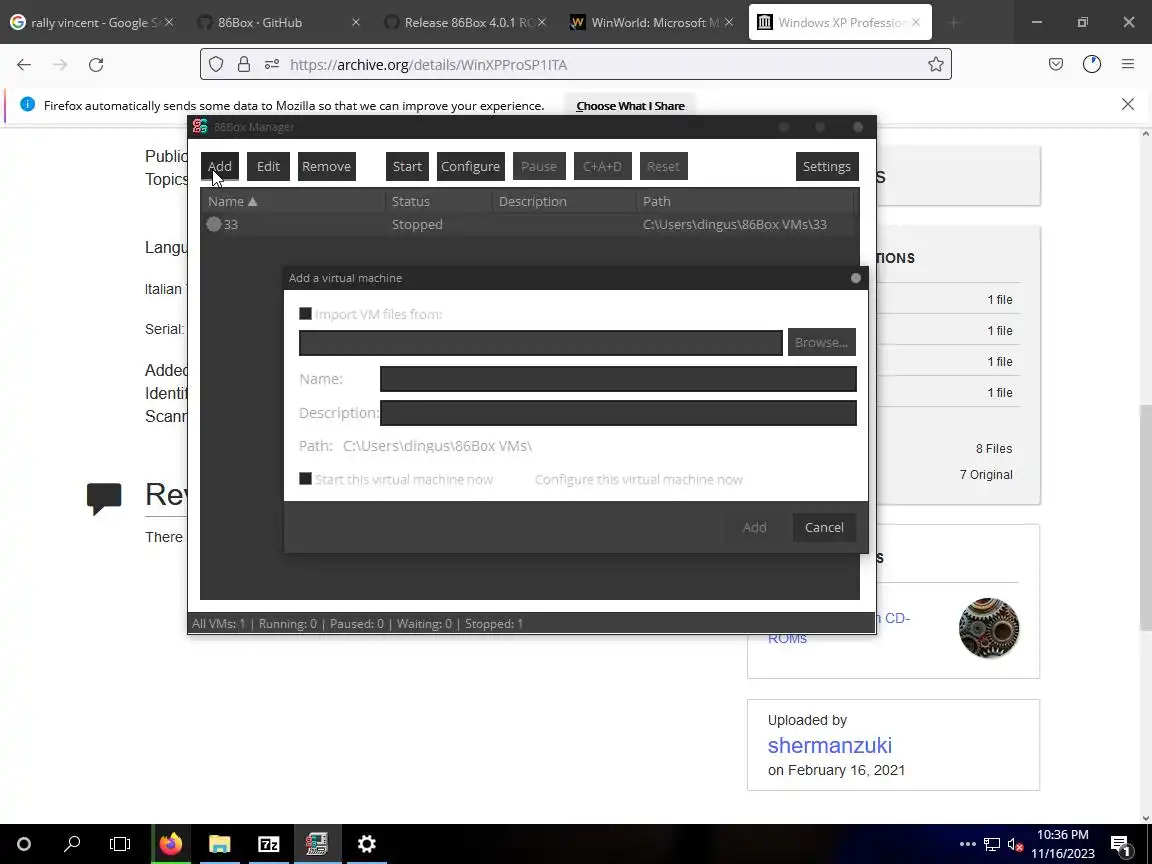Open the Firefox account/extension circular icon
This screenshot has width=1152, height=864.
(1092, 65)
